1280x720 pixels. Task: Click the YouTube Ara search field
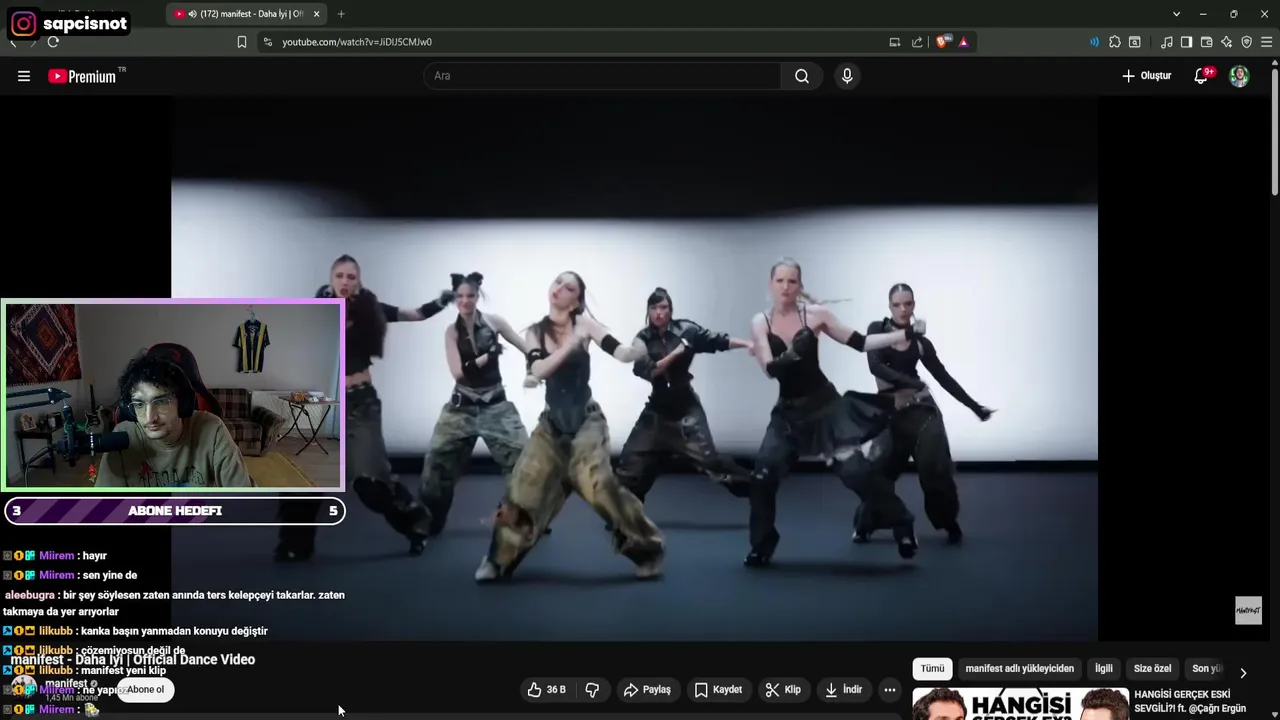coord(603,76)
